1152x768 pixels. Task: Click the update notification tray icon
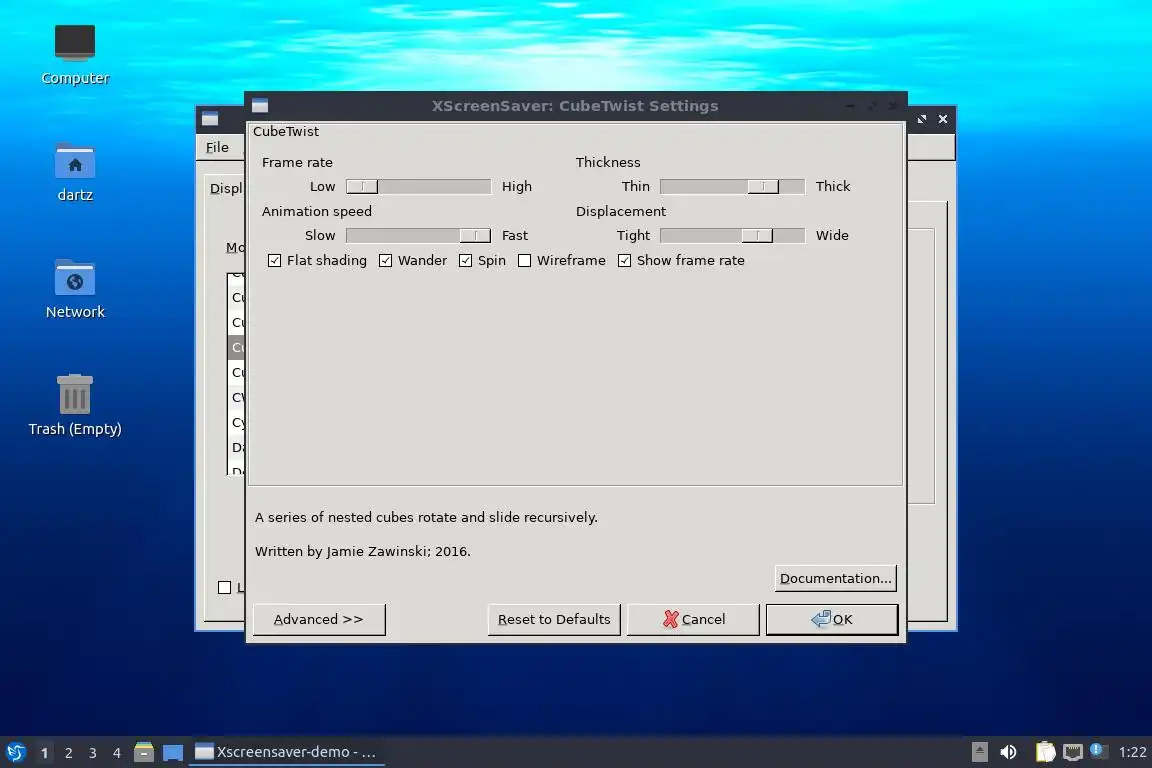click(x=1096, y=750)
